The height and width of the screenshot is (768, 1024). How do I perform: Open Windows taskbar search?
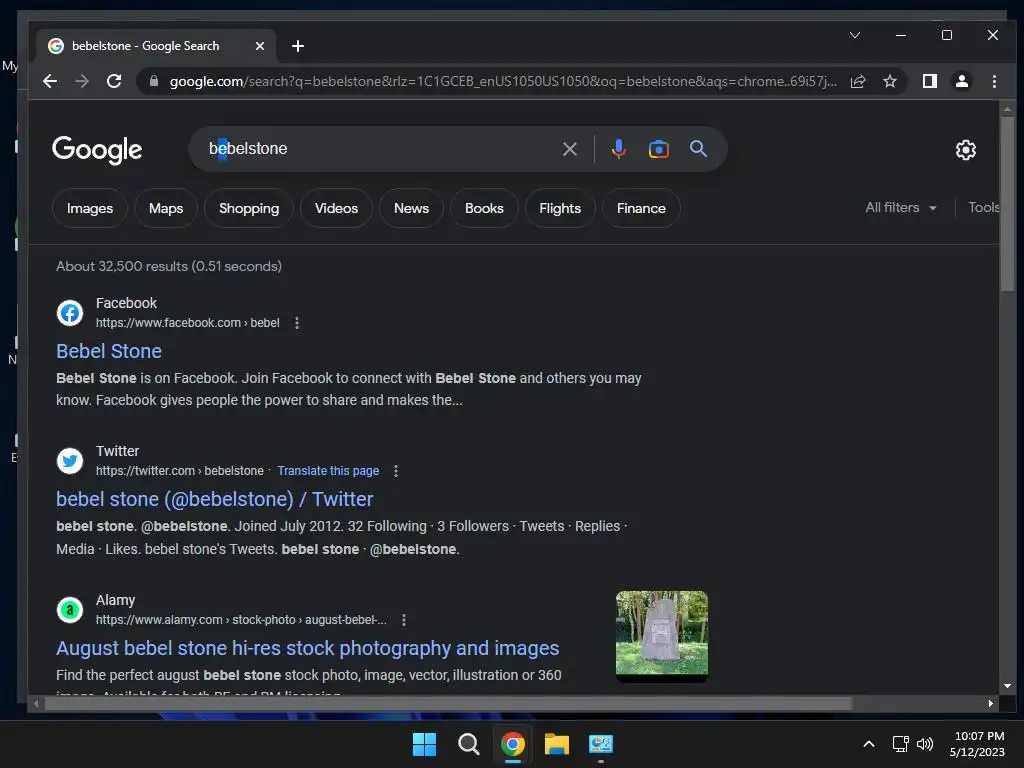click(x=468, y=744)
